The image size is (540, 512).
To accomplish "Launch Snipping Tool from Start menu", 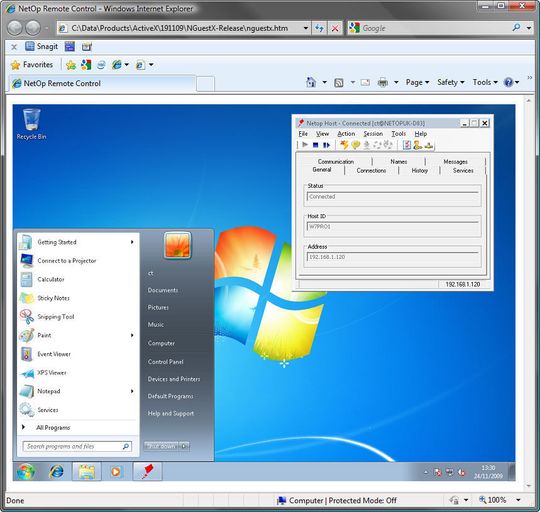I will point(55,317).
